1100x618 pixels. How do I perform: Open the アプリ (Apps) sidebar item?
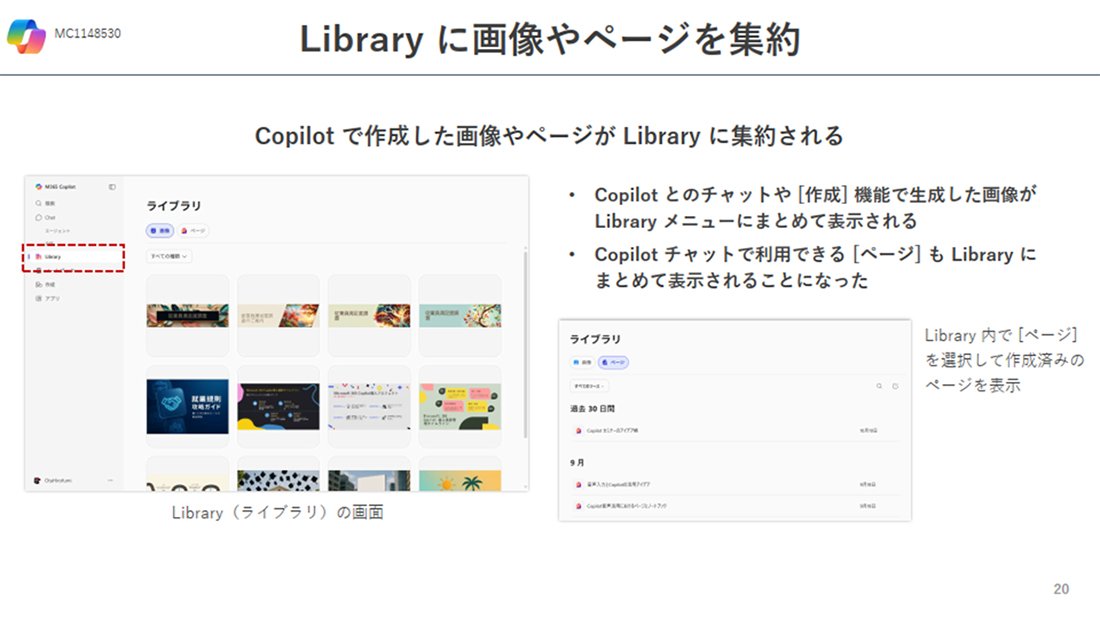pyautogui.click(x=47, y=299)
